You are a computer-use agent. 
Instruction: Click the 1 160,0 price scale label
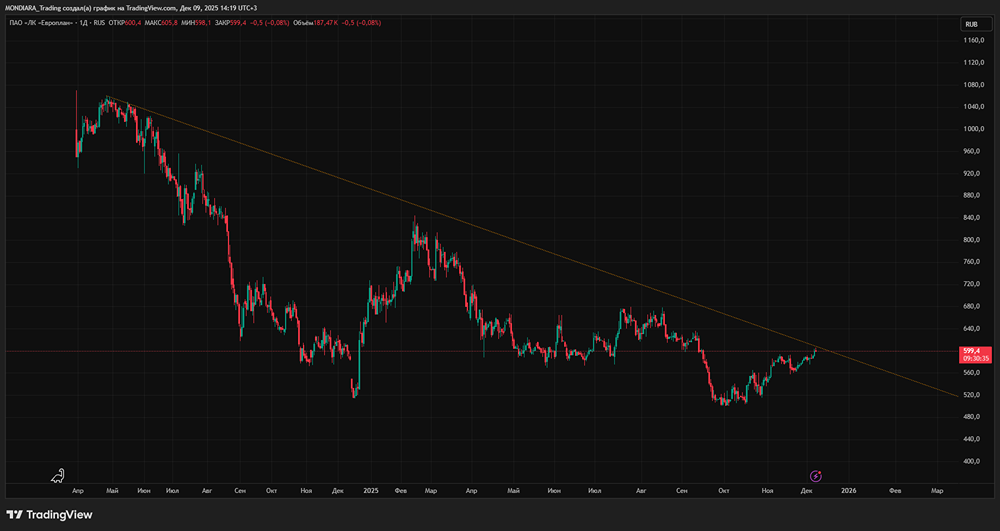click(x=973, y=40)
